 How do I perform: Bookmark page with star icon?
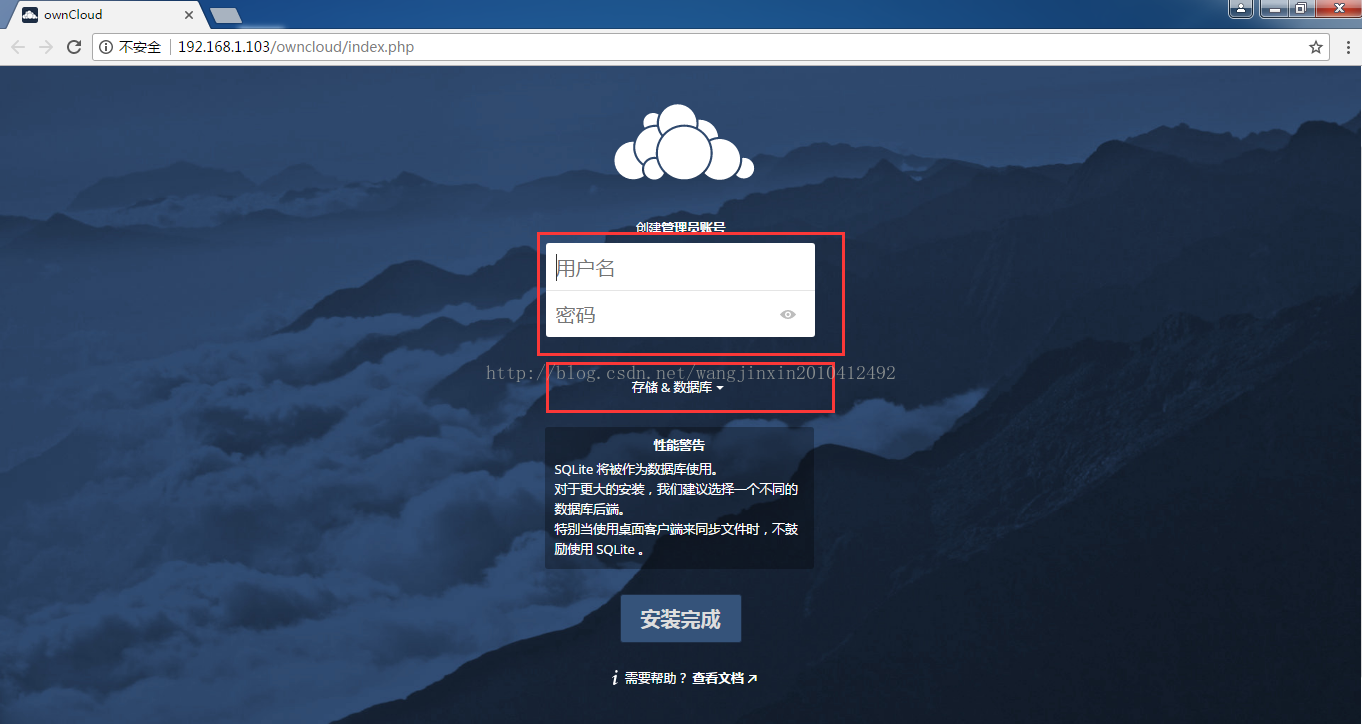coord(1316,47)
